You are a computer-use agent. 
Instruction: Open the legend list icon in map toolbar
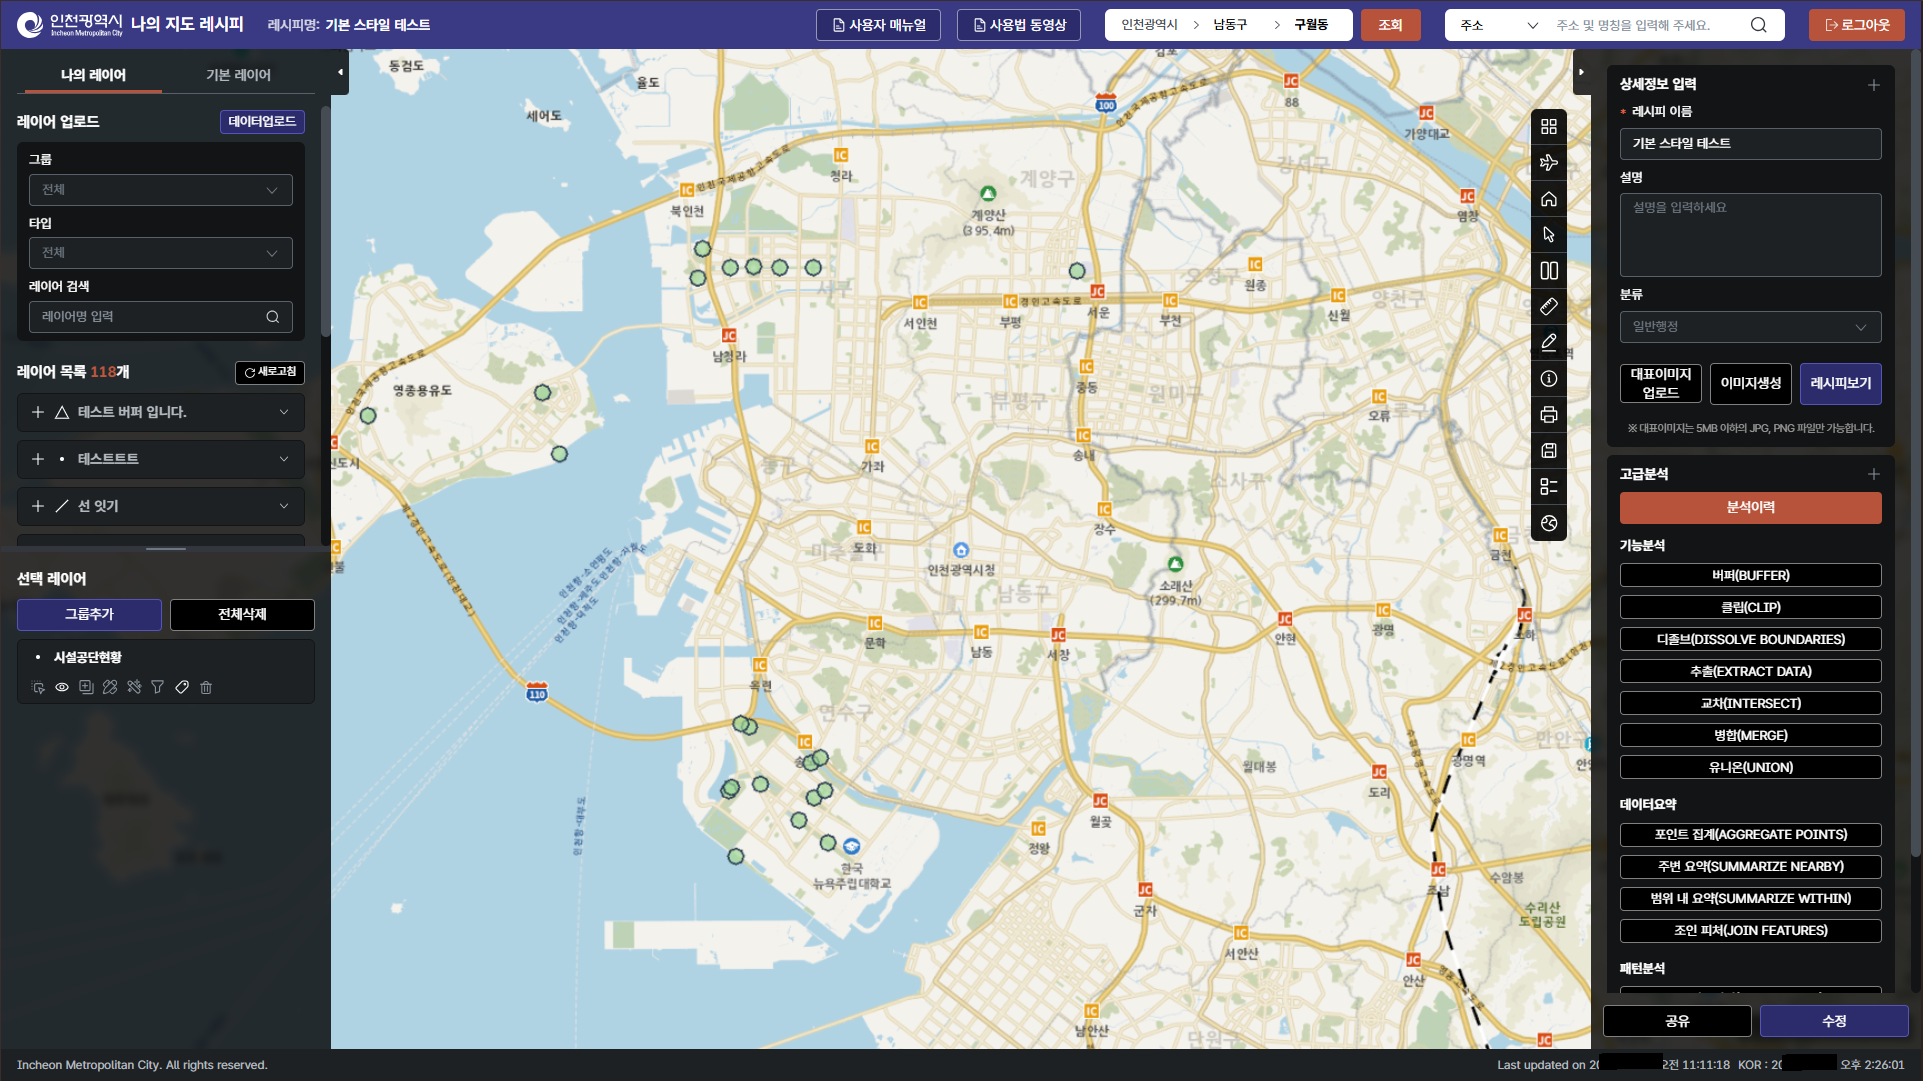point(1548,487)
